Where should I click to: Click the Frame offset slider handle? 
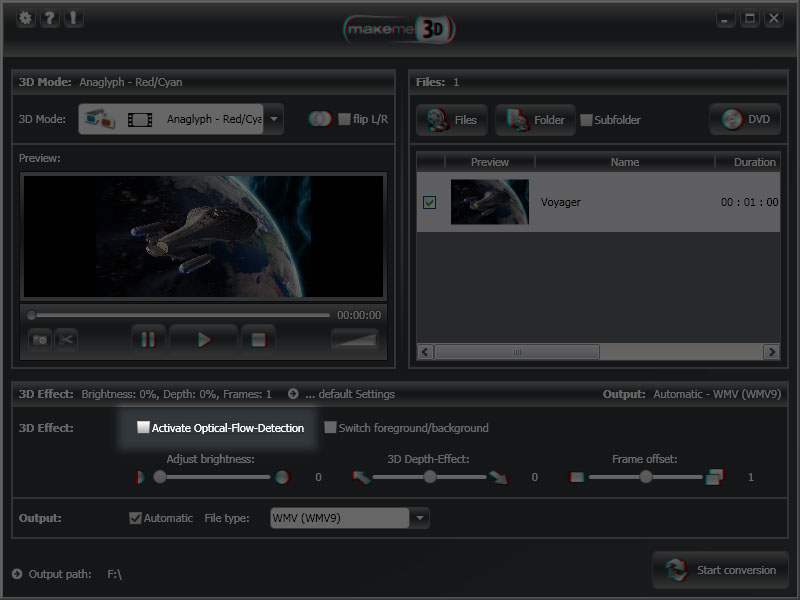(646, 477)
